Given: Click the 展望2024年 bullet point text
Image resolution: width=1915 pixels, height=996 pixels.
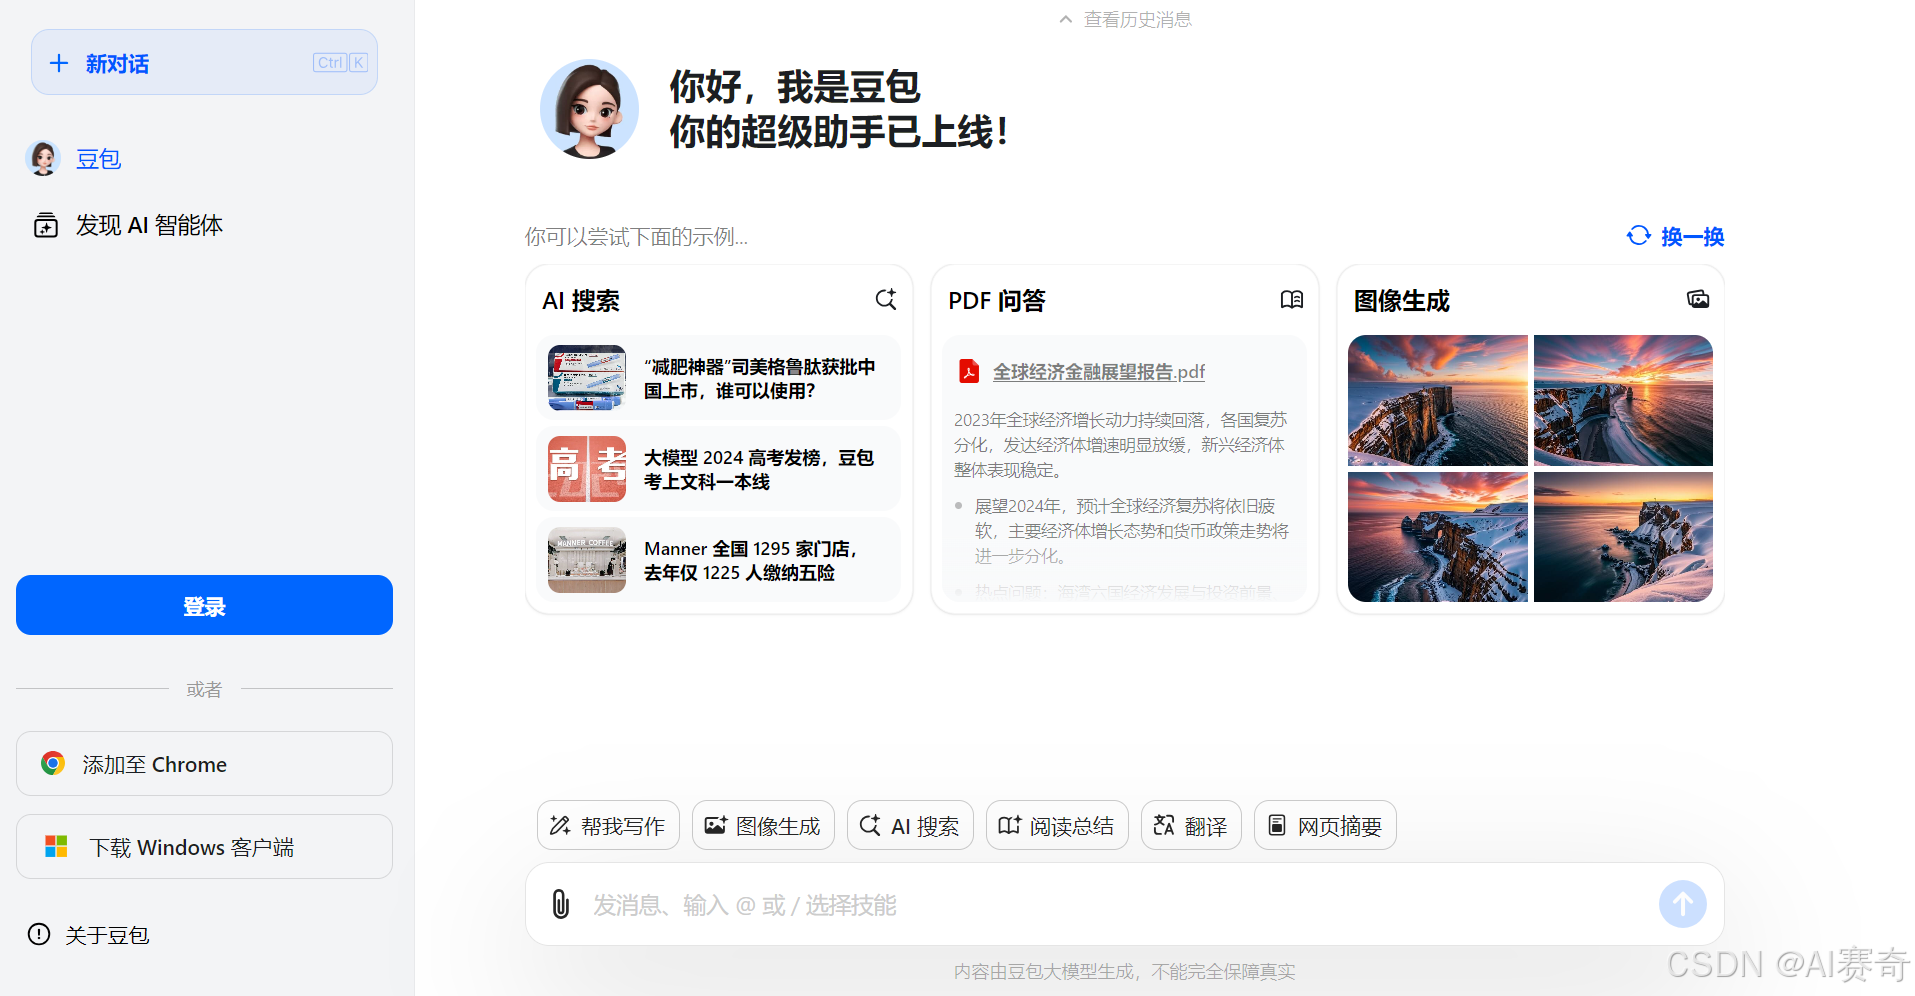Looking at the screenshot, I should [1131, 531].
